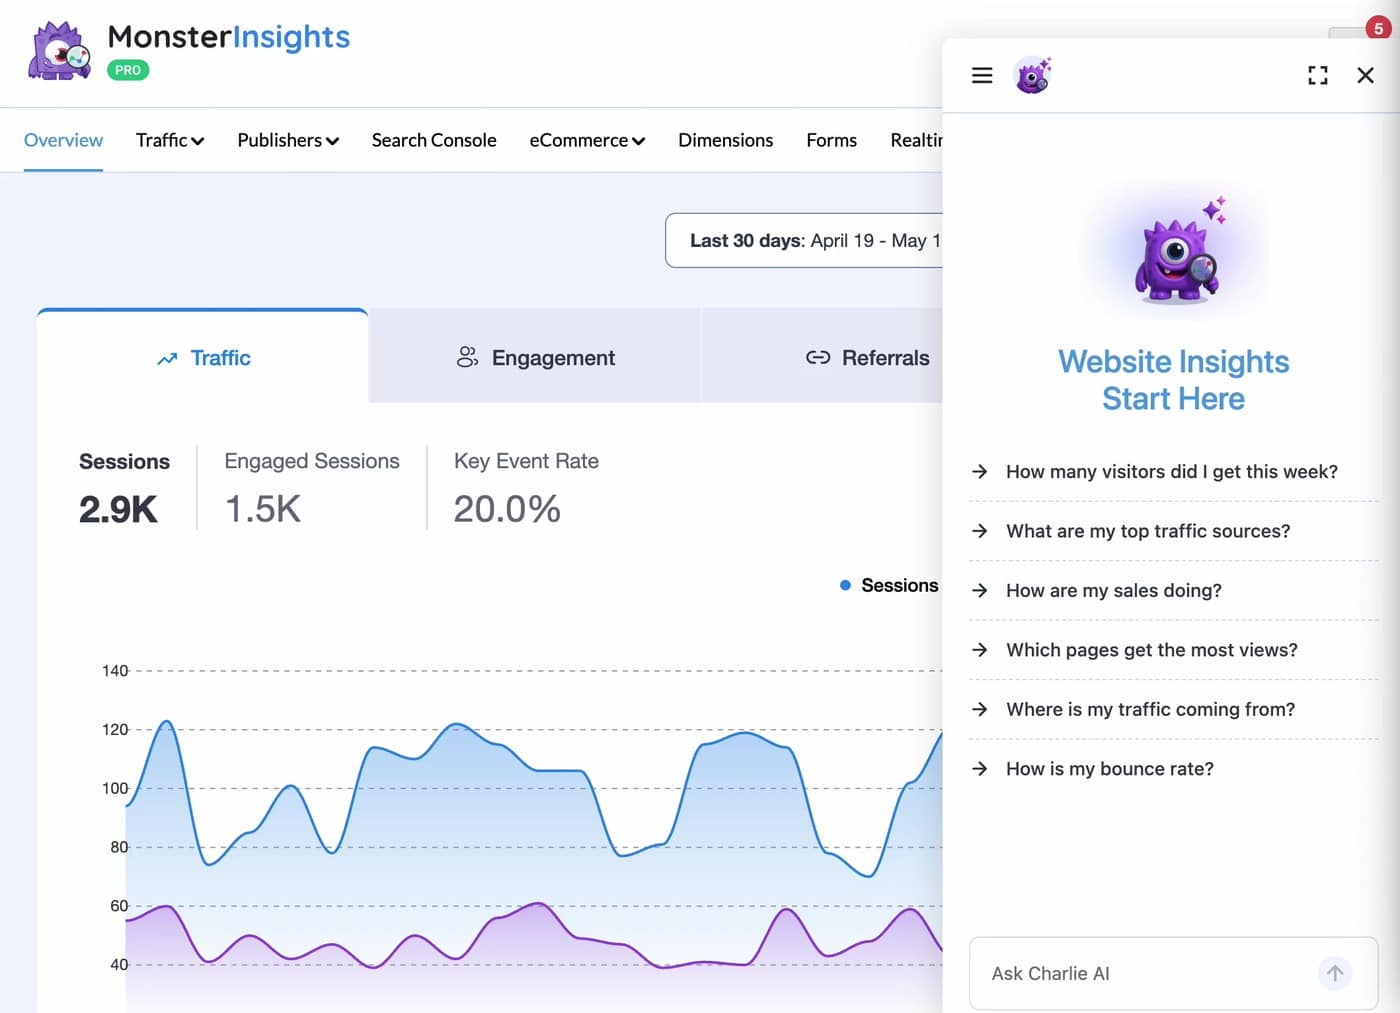Open the chat panel hamburger menu
Viewport: 1400px width, 1013px height.
[982, 75]
